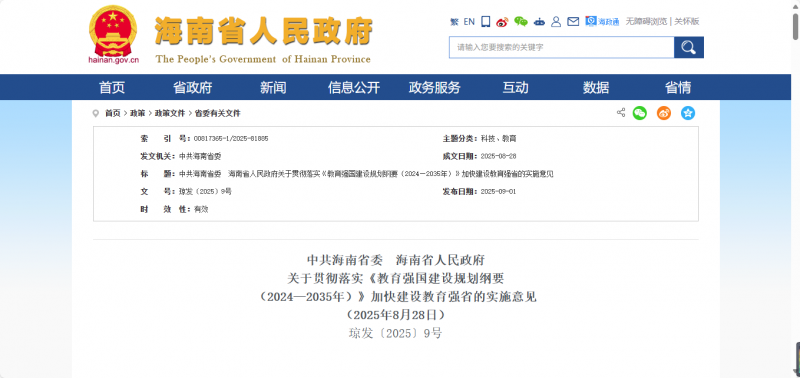Screen dimensions: 800x378
Task: Open the 新闻 navigation menu
Action: pos(273,88)
